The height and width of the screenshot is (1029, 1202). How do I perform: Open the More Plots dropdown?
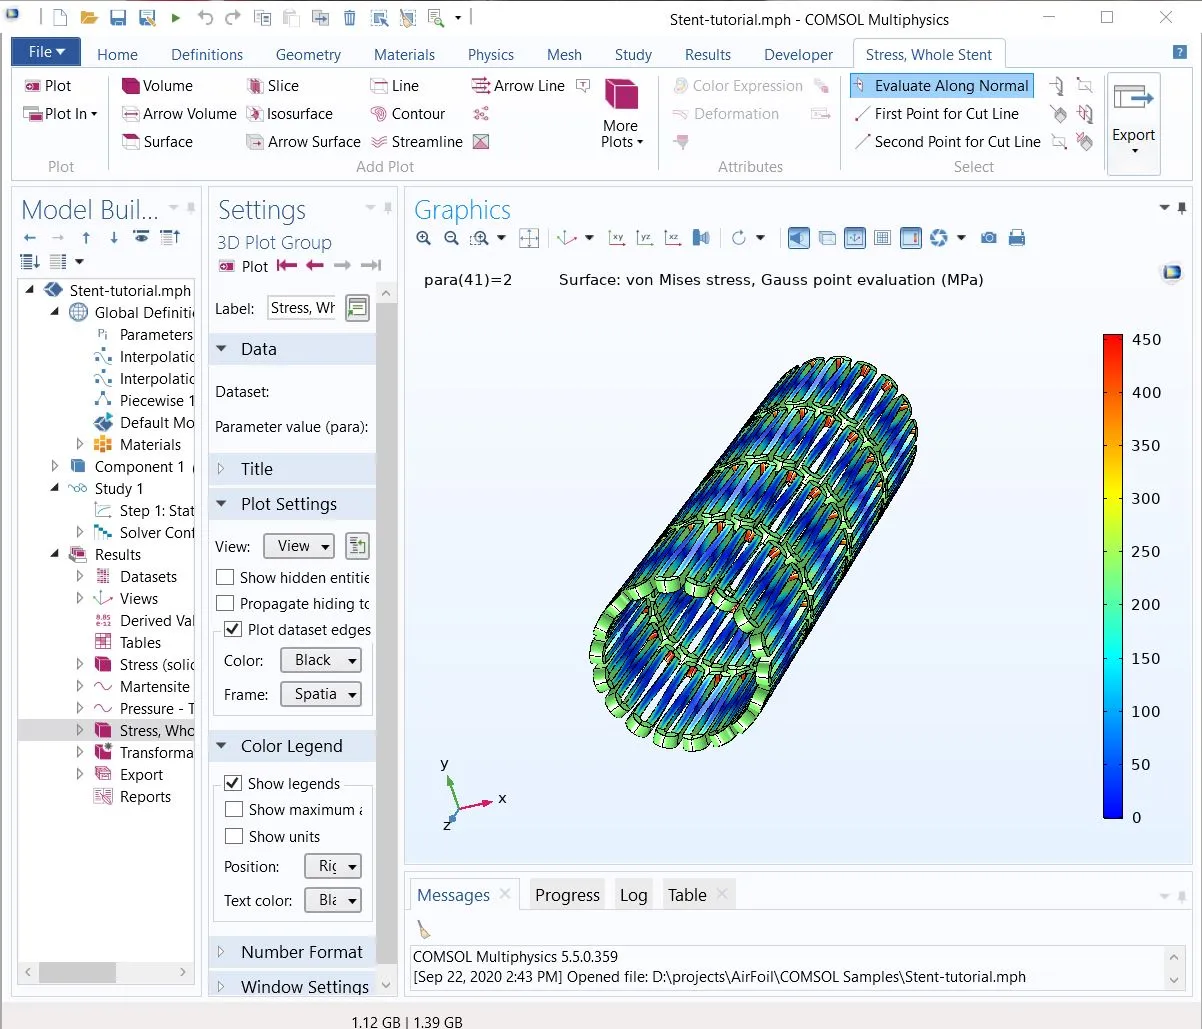click(621, 133)
